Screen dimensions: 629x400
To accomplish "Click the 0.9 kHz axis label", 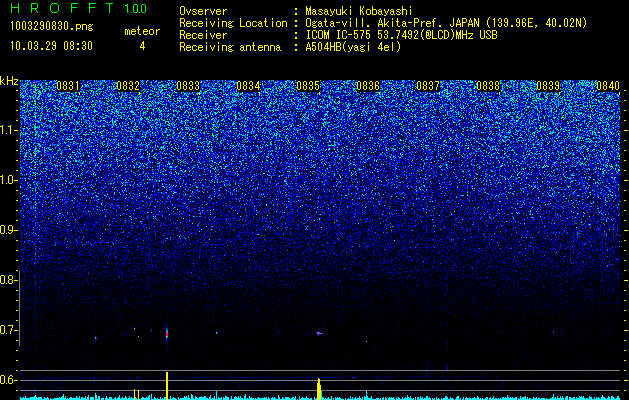I will coord(7,230).
